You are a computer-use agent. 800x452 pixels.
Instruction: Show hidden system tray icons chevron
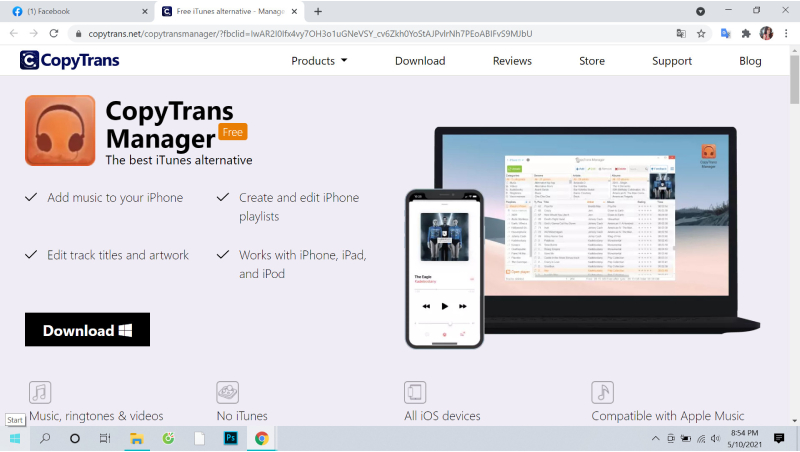tap(656, 438)
